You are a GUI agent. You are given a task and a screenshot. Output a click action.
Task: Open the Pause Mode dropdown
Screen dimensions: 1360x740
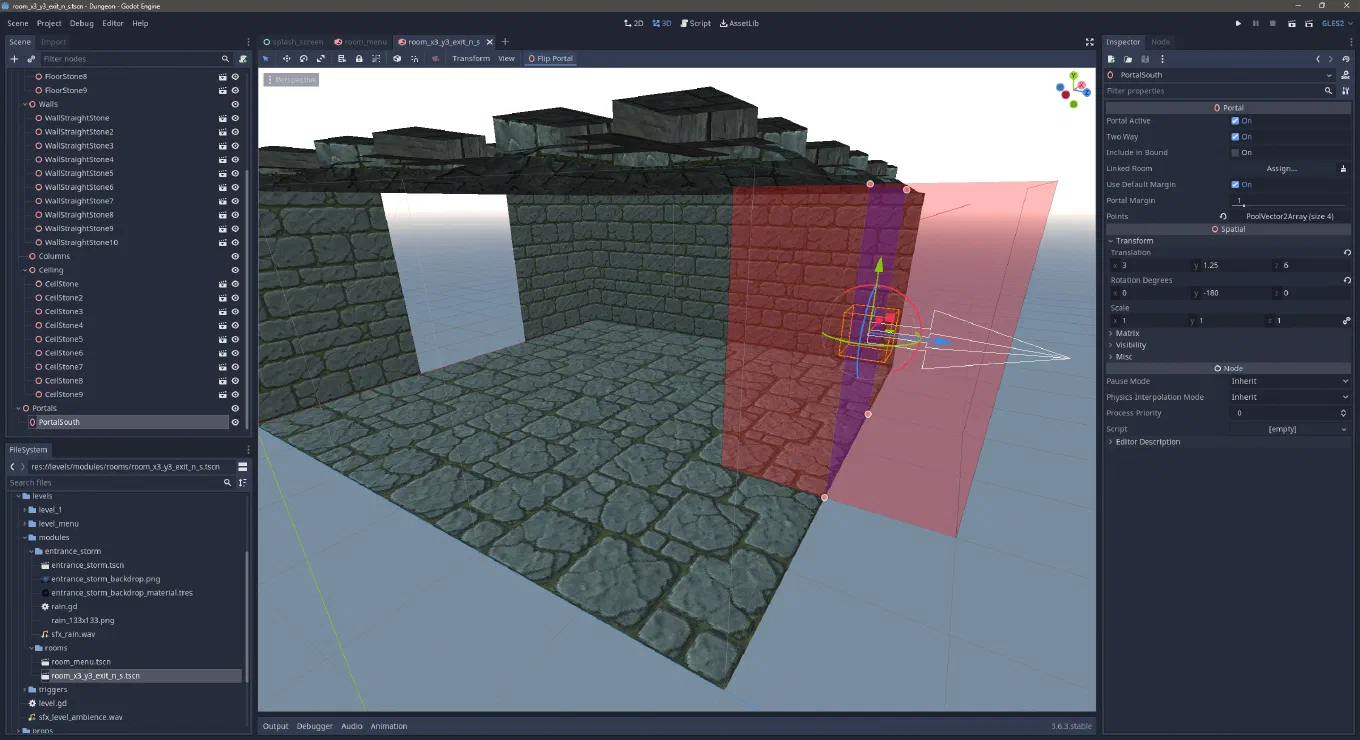pos(1290,381)
